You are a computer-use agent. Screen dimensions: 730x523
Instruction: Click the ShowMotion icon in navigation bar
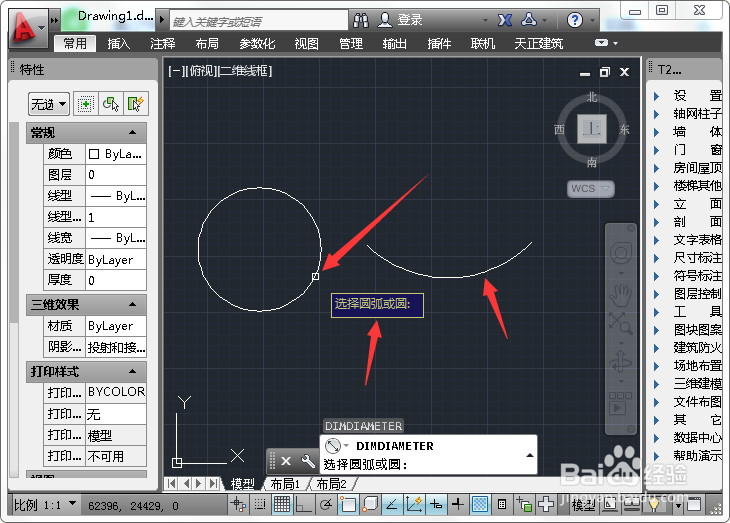(x=621, y=403)
